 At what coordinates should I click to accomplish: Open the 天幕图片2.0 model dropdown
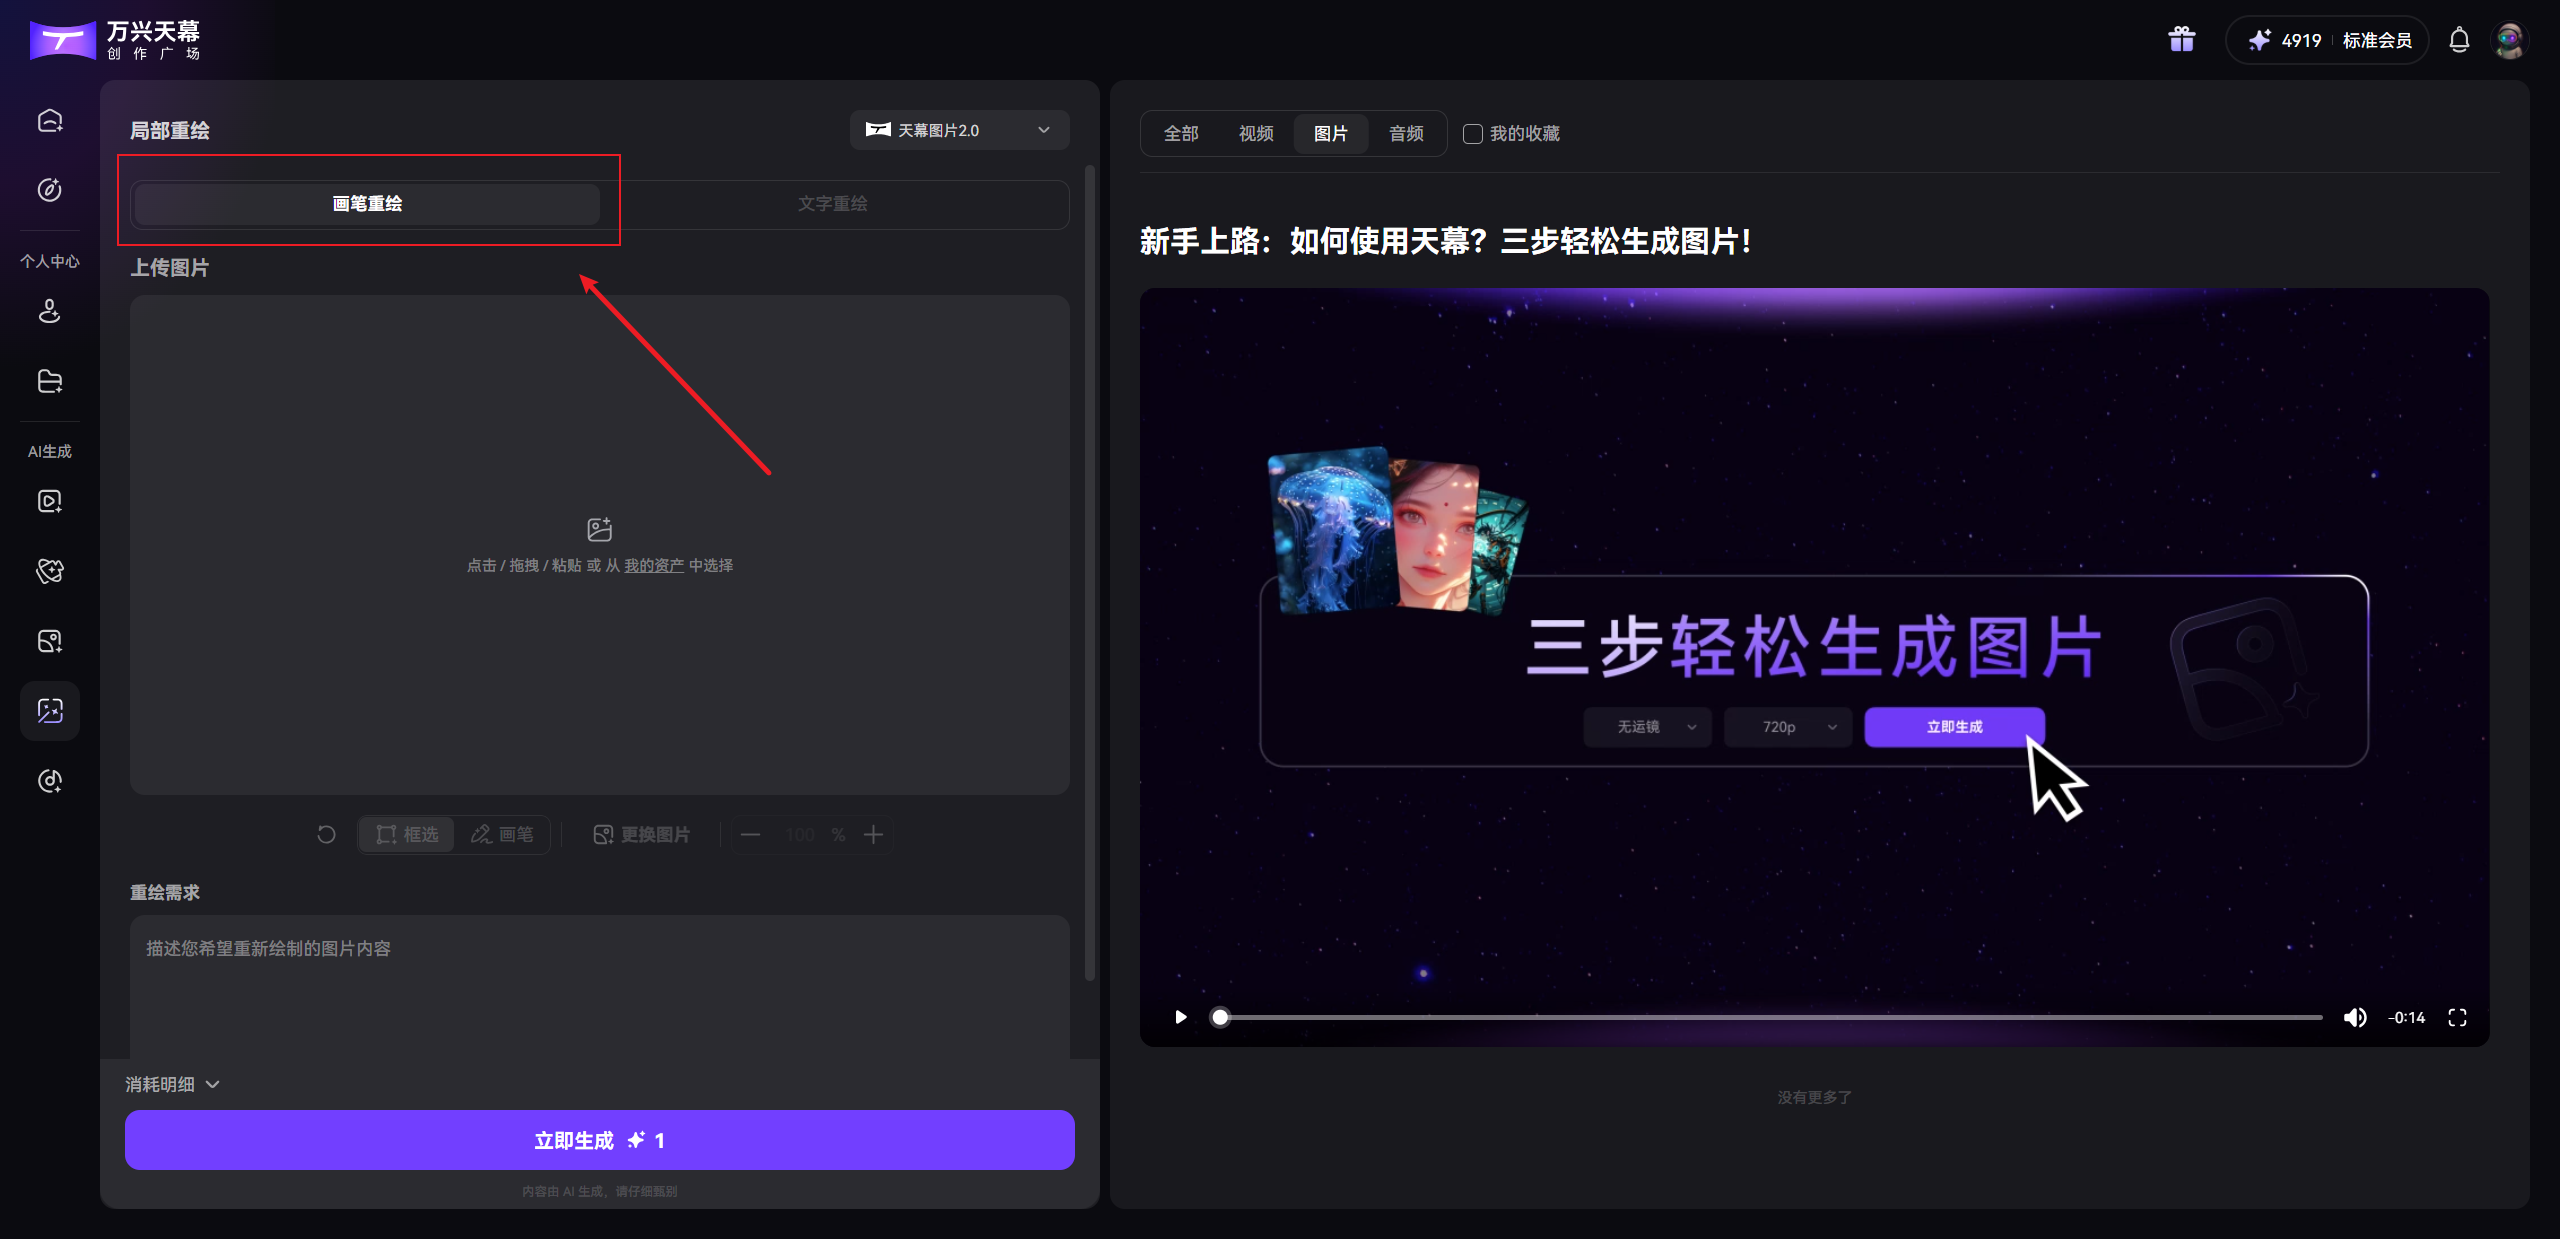tap(957, 130)
